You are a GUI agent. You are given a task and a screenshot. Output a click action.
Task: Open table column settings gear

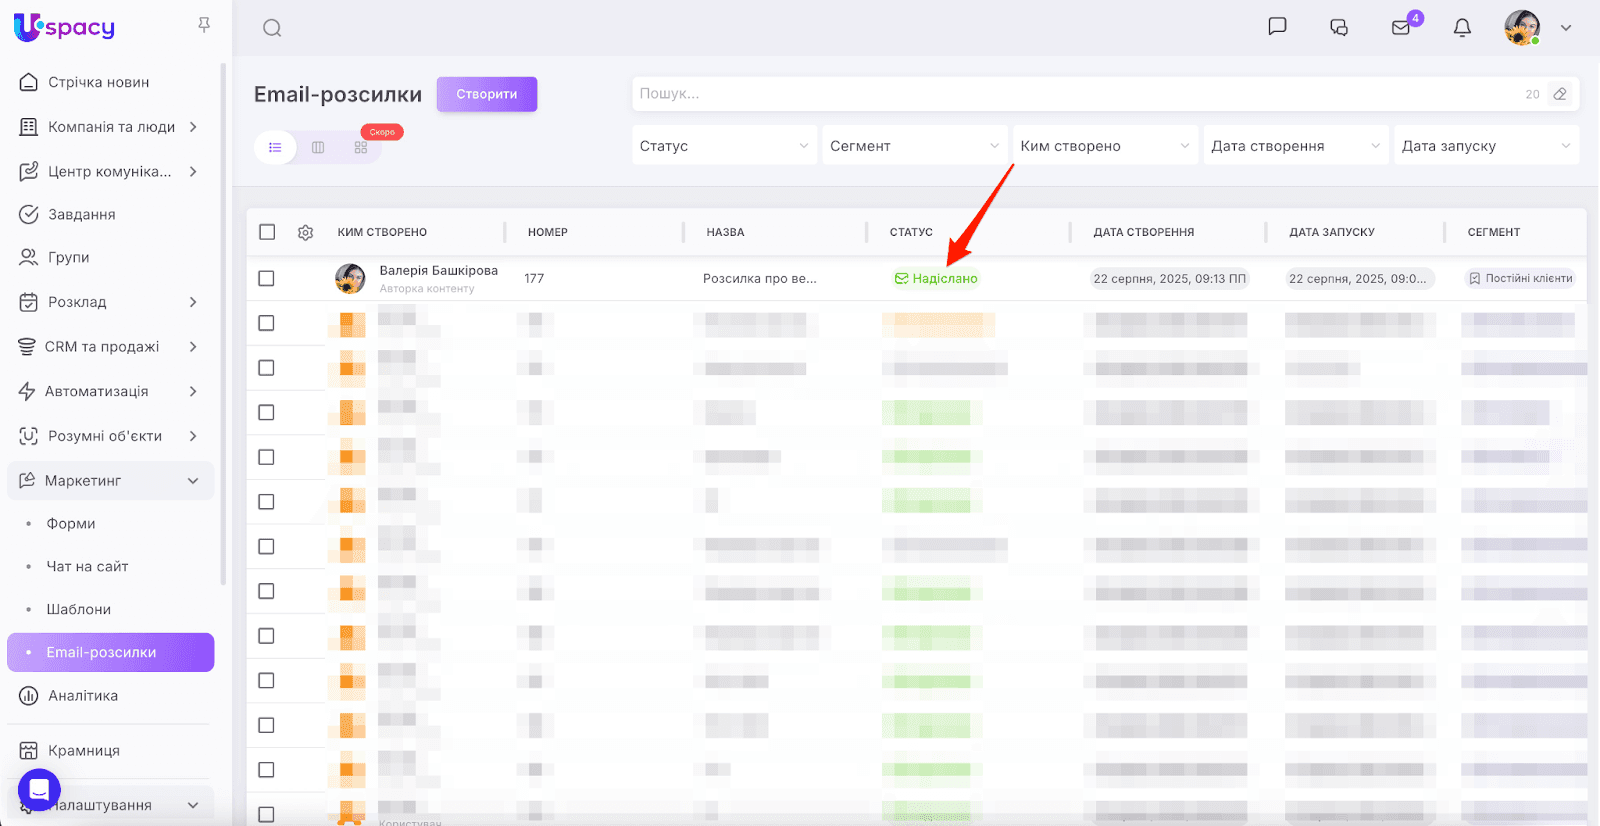306,232
